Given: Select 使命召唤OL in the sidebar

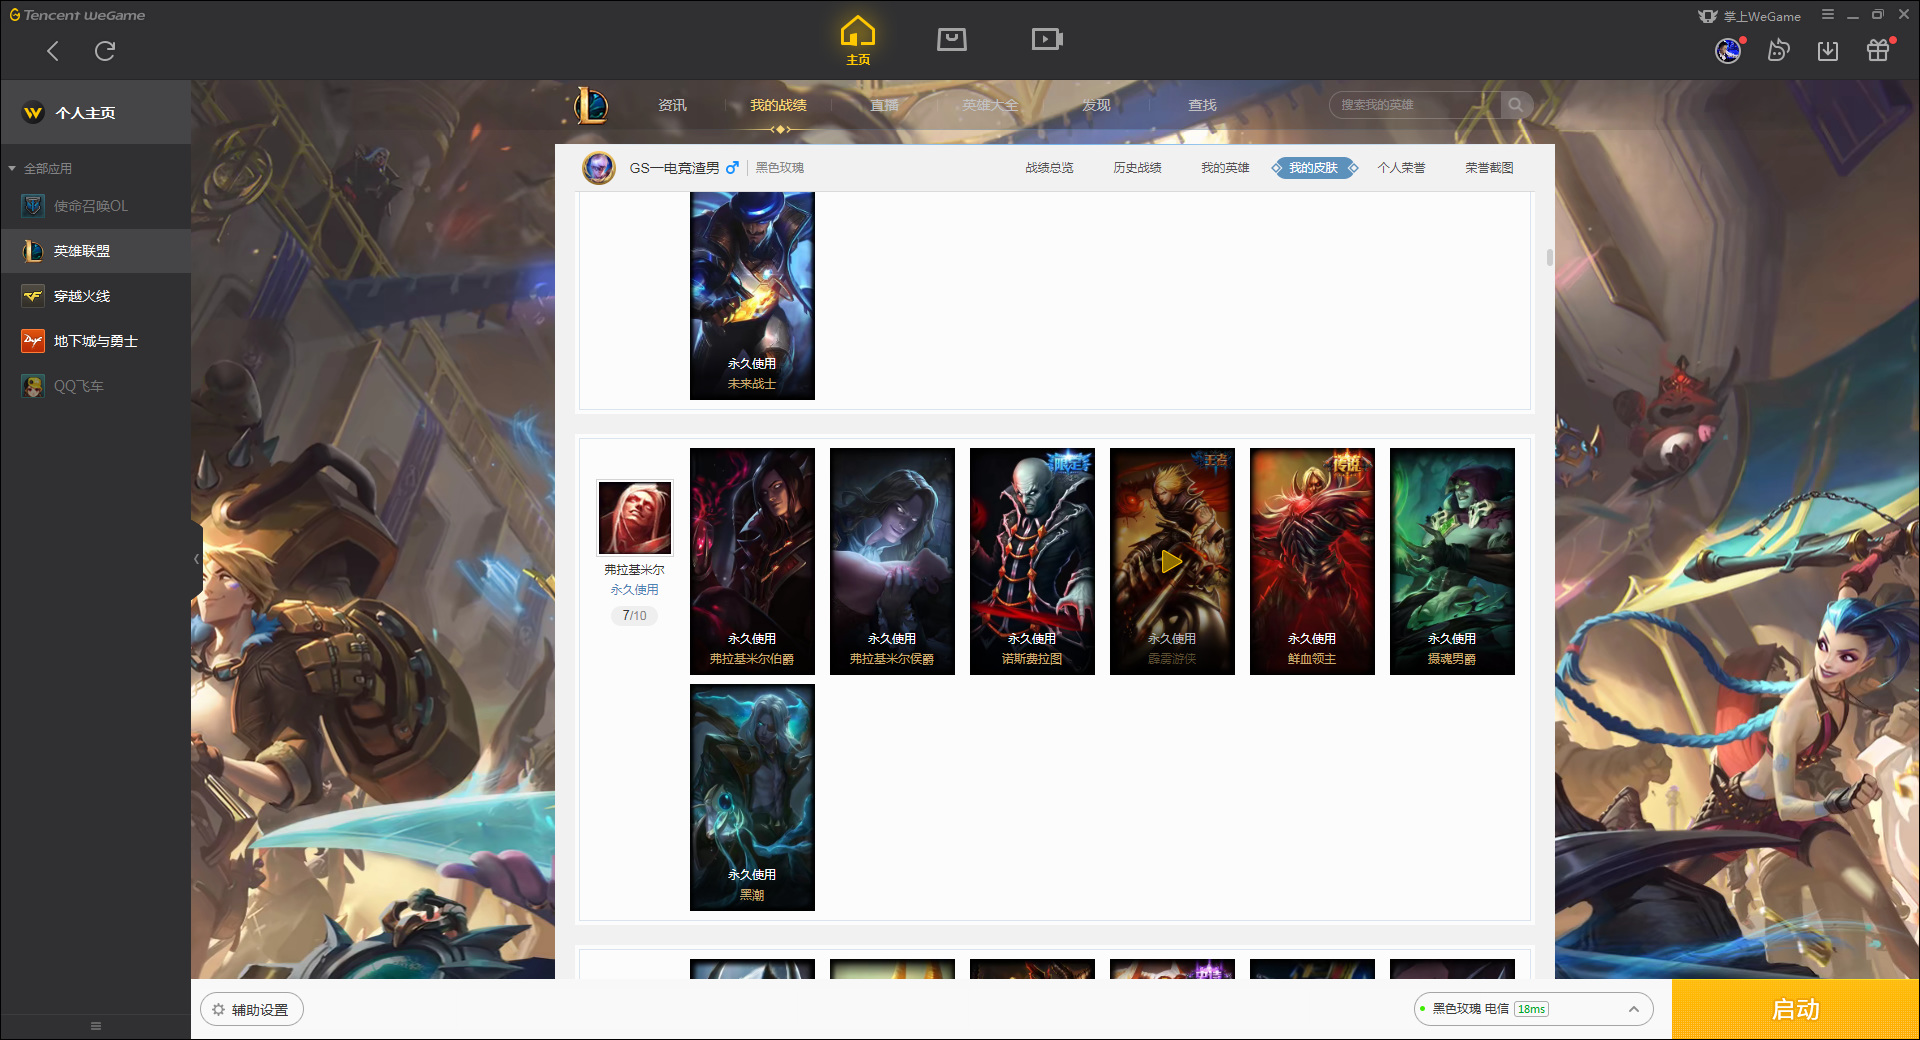Looking at the screenshot, I should point(96,206).
